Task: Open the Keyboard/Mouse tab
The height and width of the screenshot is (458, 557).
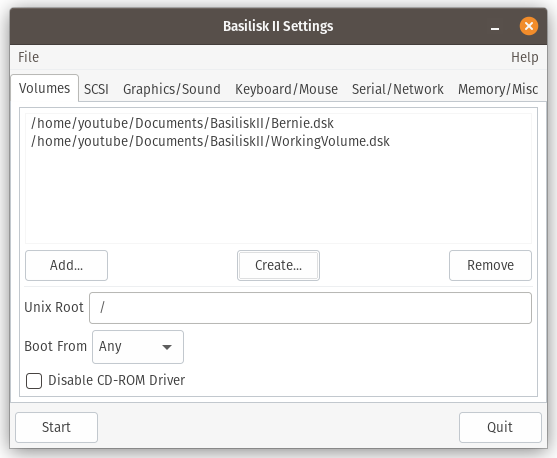Action: [x=286, y=89]
